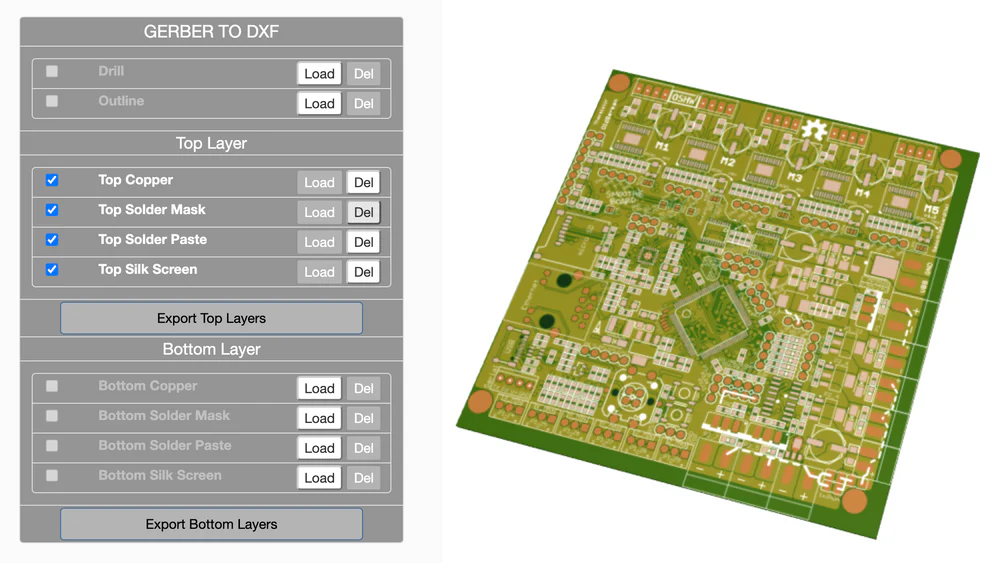Remove the Top Silk Screen file

(x=364, y=272)
